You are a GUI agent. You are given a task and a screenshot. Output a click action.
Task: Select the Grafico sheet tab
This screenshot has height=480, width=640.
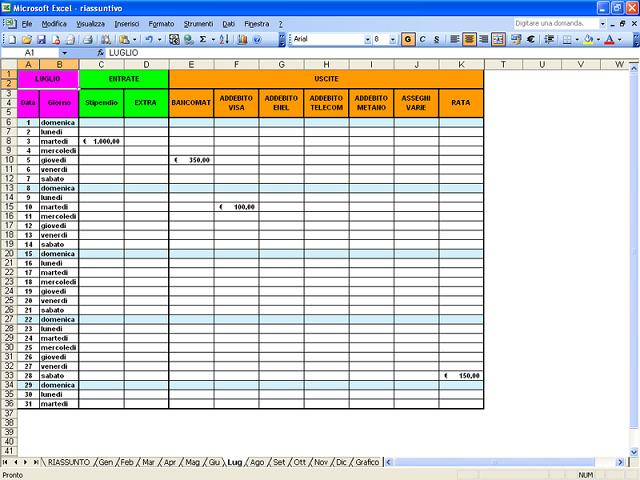[x=367, y=462]
